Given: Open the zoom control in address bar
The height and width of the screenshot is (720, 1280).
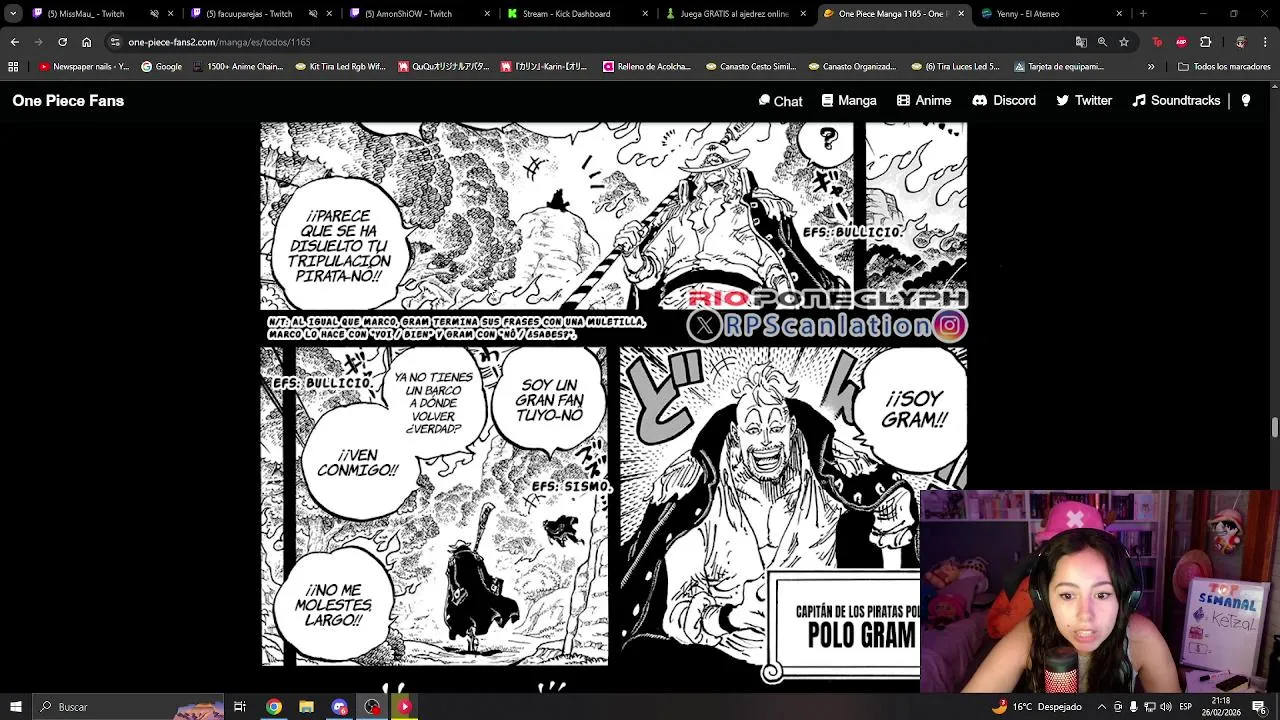Looking at the screenshot, I should (x=1102, y=42).
